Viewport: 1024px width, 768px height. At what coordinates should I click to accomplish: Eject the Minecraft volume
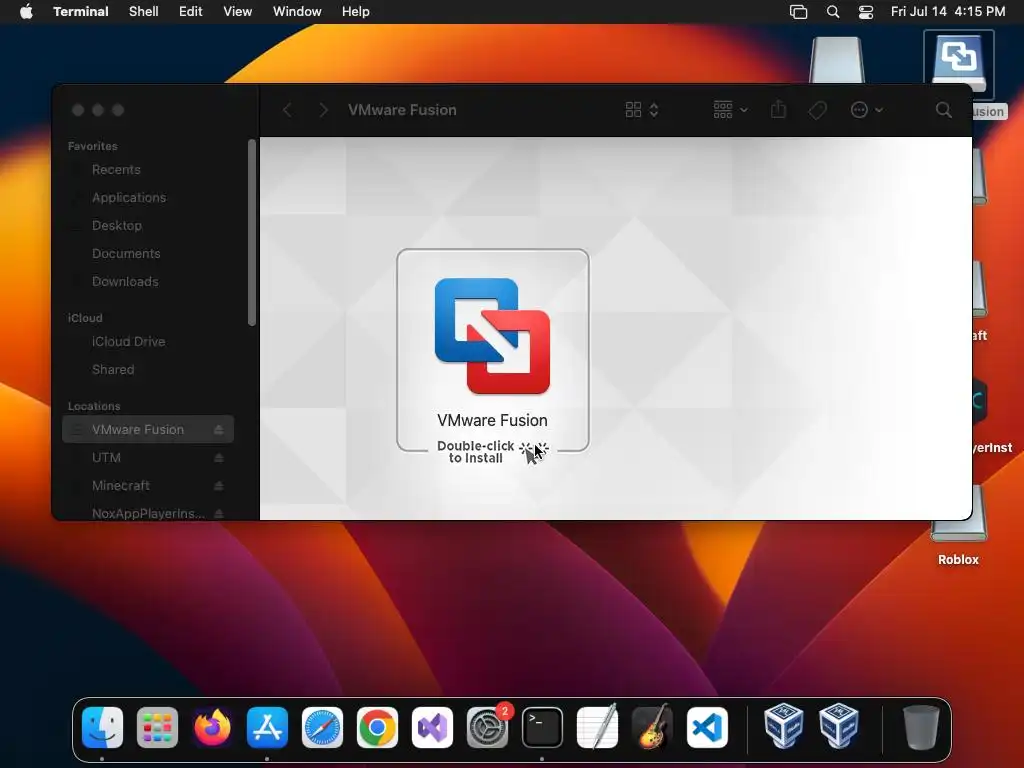point(219,486)
